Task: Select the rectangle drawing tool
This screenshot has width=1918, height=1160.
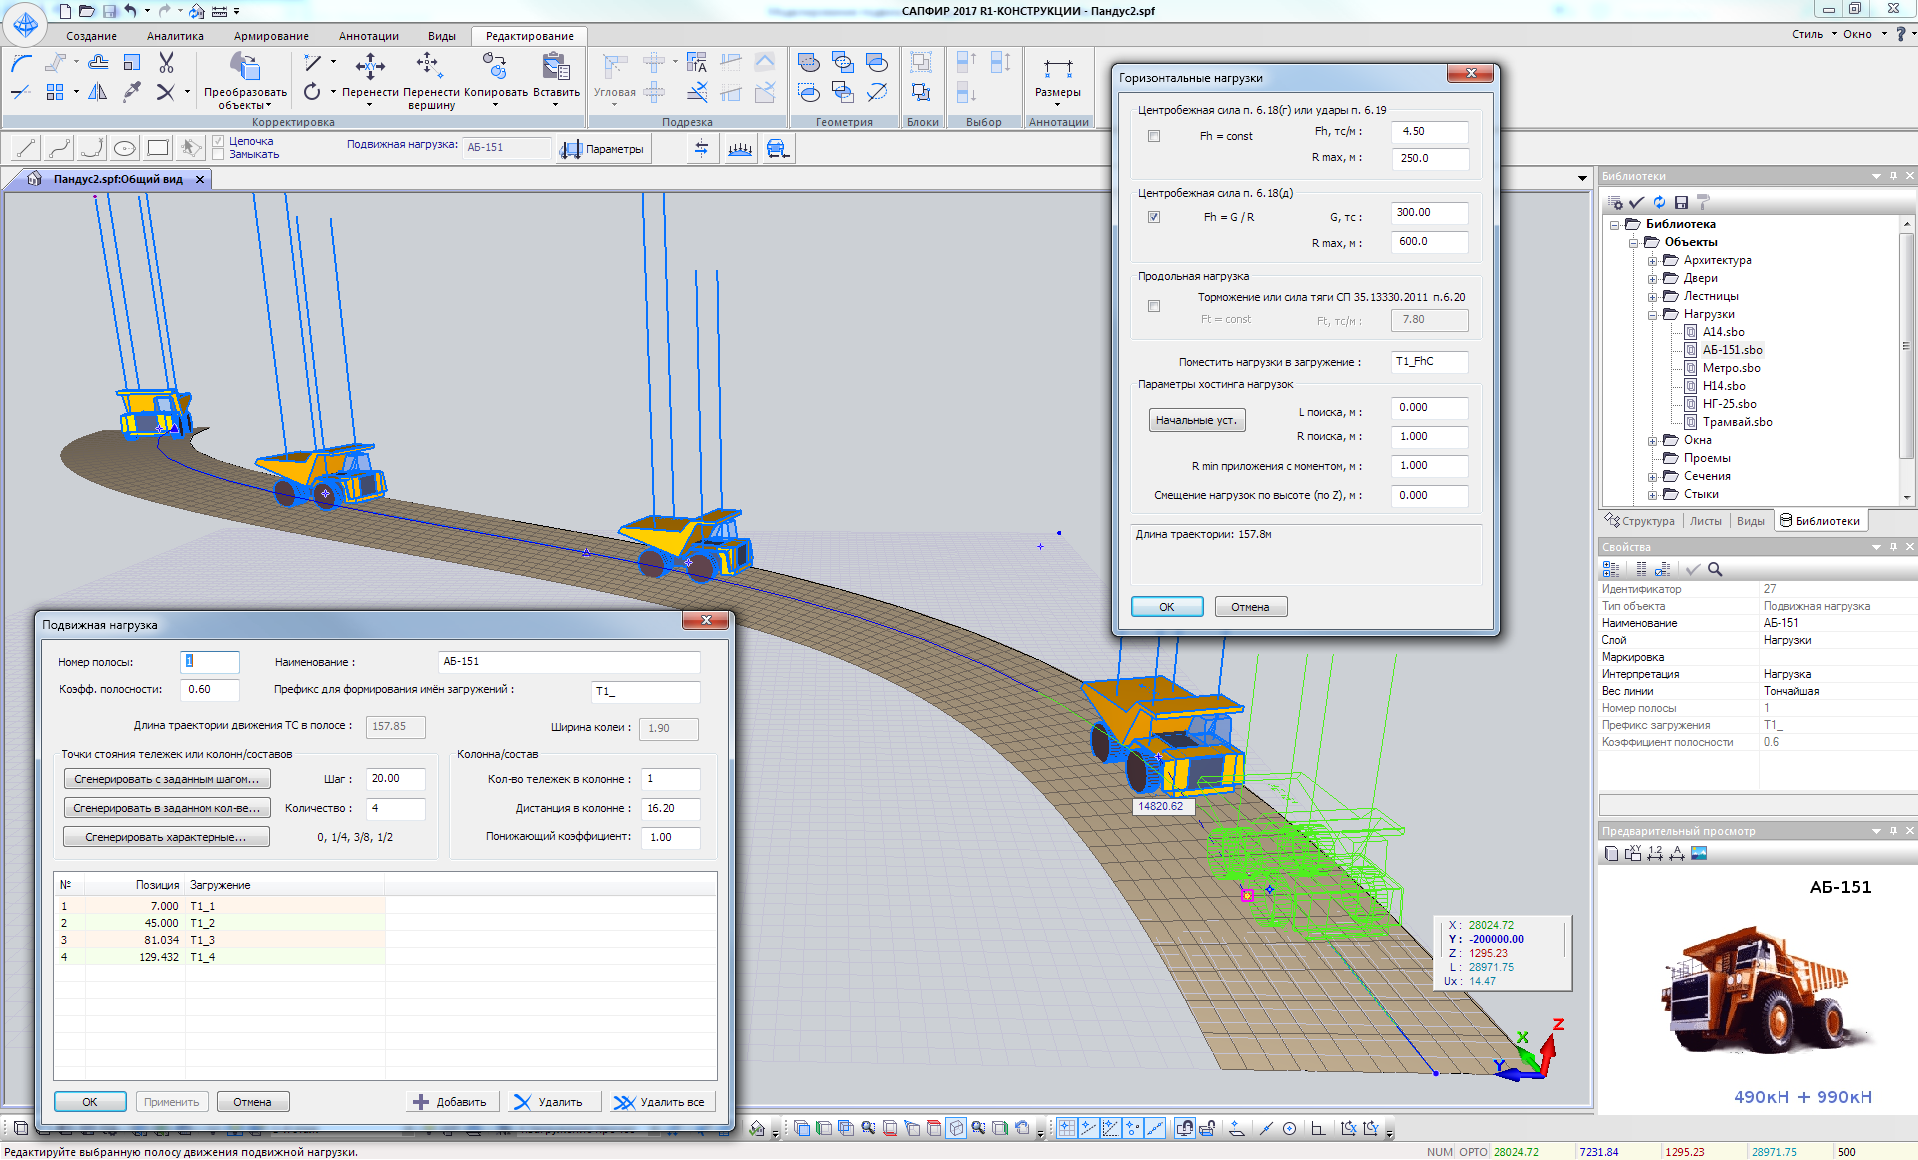Action: point(158,148)
